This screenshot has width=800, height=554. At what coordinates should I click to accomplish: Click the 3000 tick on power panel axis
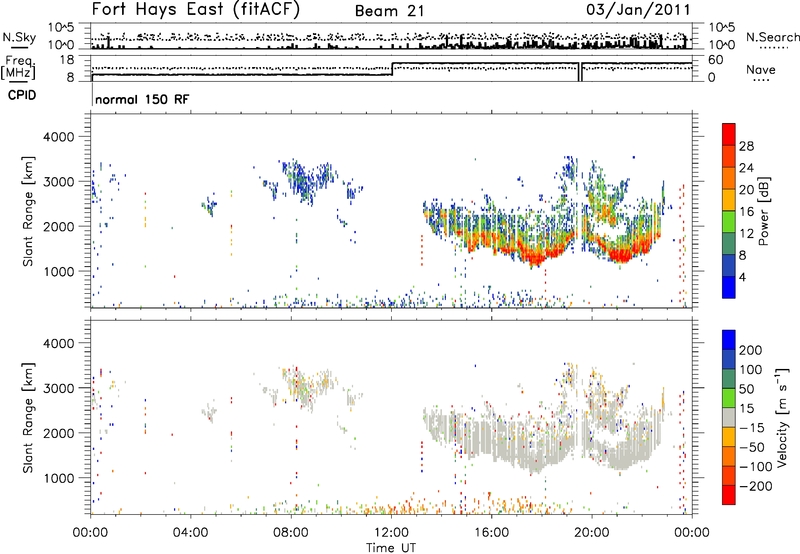(58, 182)
